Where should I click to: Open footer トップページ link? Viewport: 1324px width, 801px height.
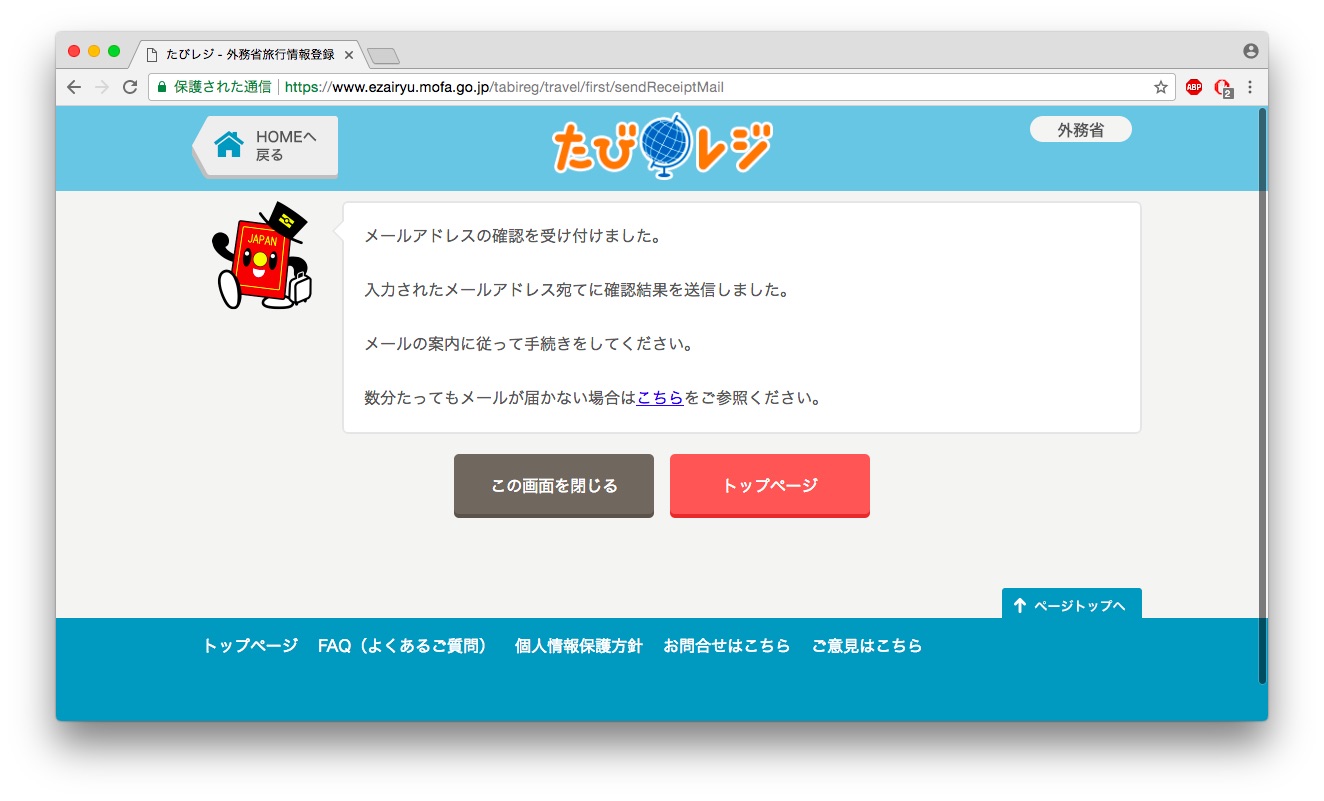pyautogui.click(x=250, y=646)
